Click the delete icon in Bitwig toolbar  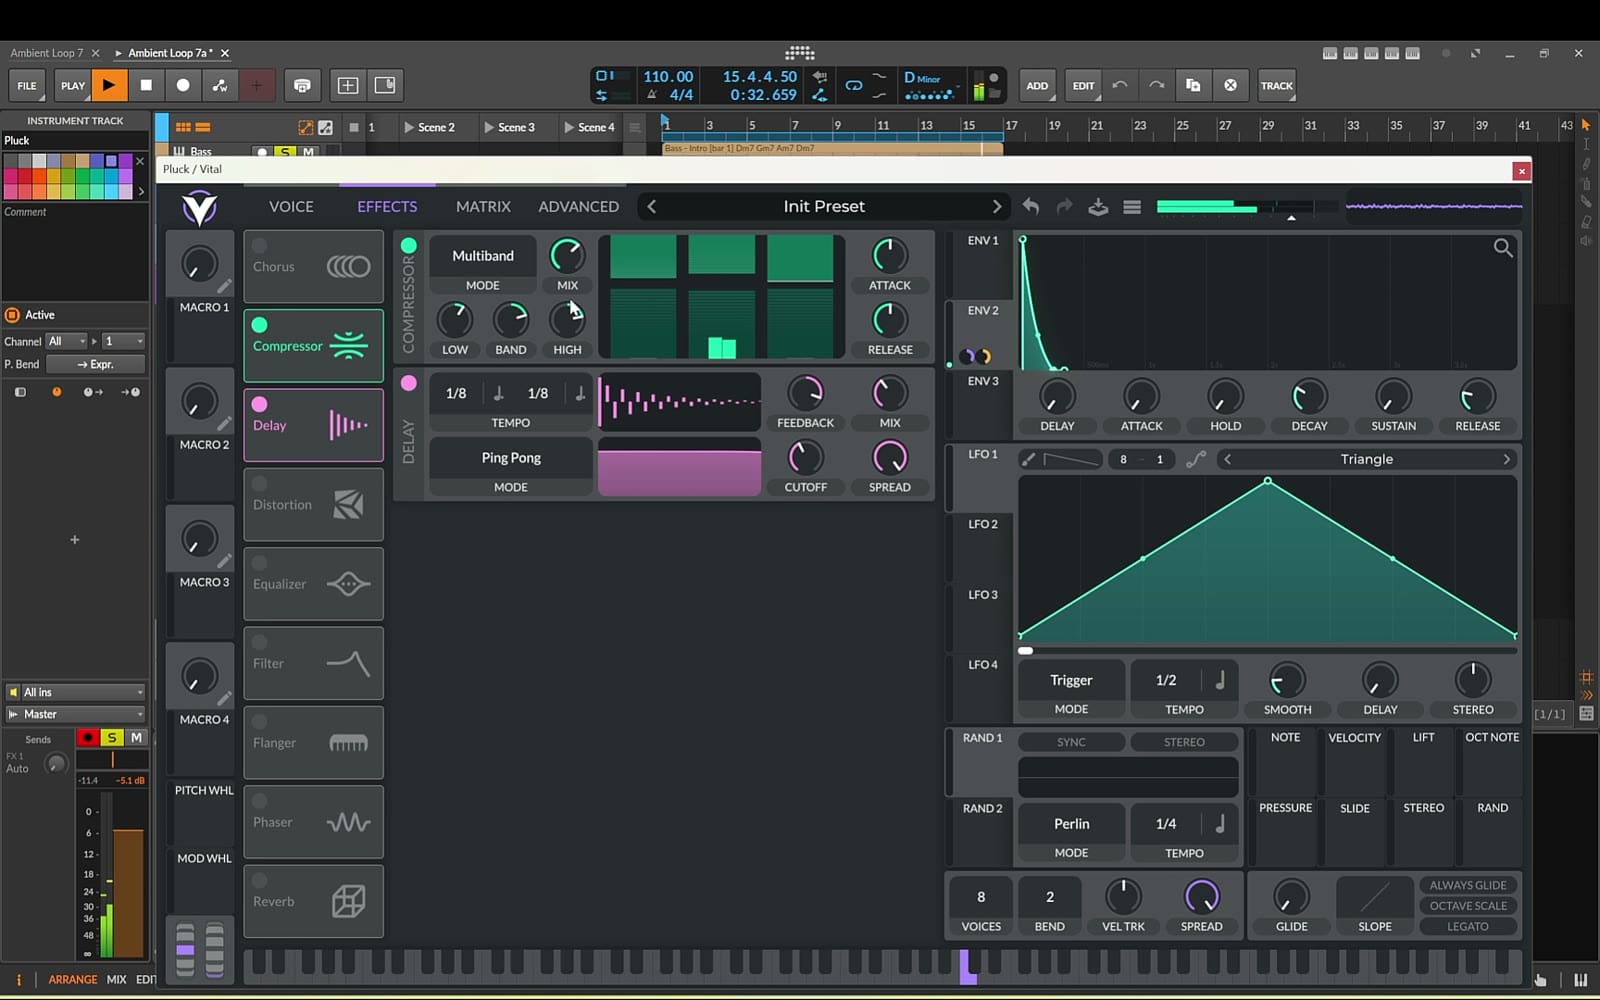pyautogui.click(x=1231, y=85)
